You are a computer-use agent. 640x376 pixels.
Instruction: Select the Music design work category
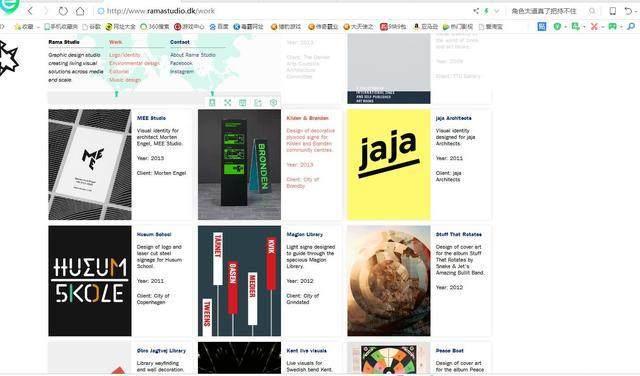click(x=125, y=80)
